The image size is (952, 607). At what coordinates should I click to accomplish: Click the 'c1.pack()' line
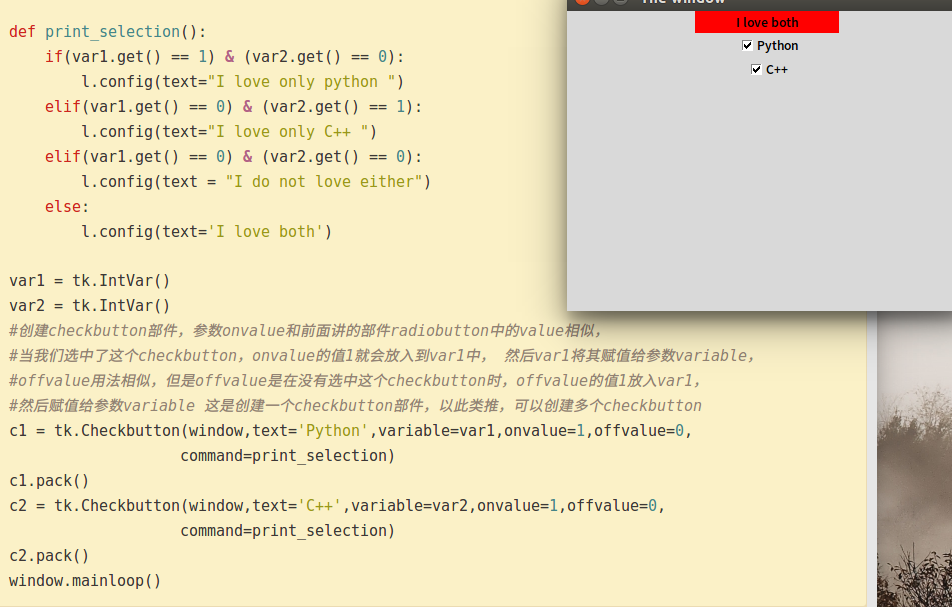(49, 481)
